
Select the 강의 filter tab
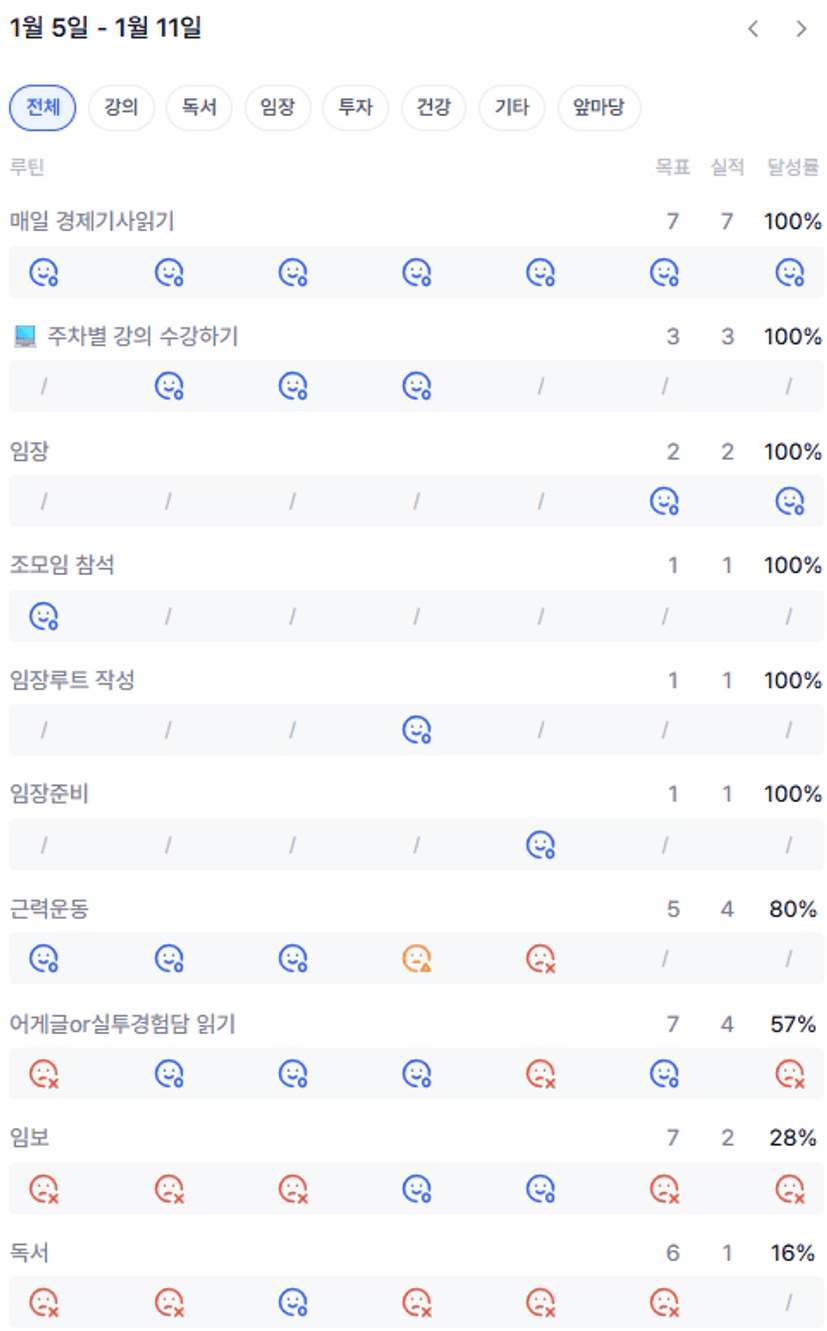pos(121,107)
